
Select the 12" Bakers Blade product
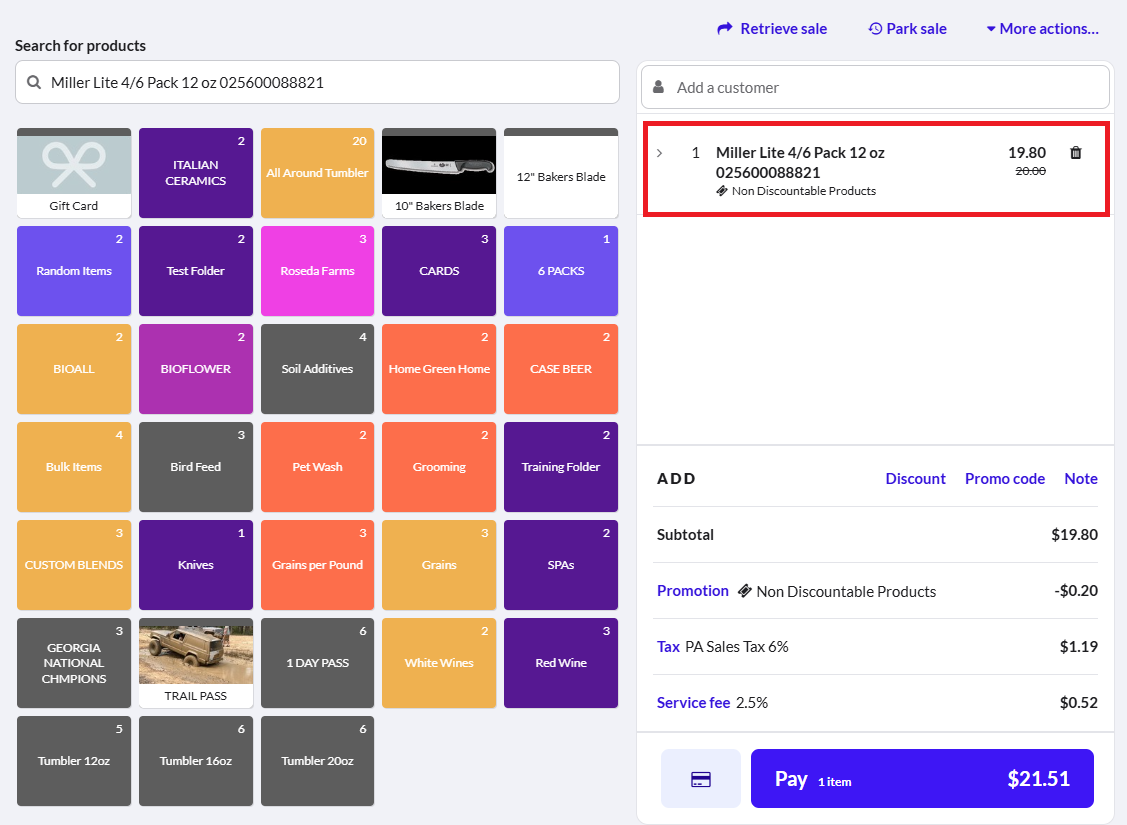point(561,173)
